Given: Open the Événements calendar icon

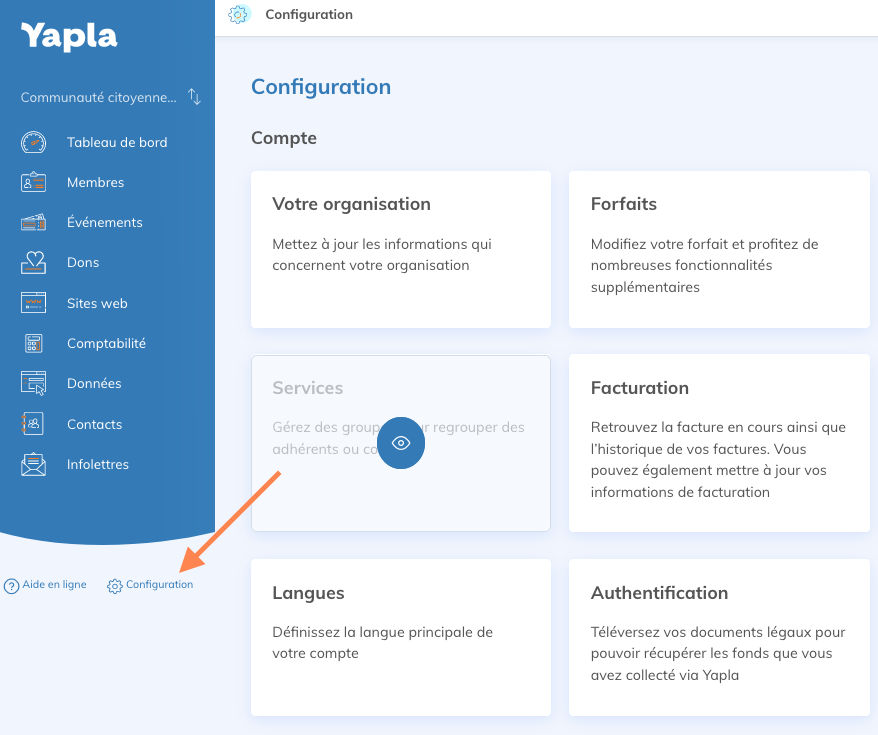Looking at the screenshot, I should tap(33, 222).
